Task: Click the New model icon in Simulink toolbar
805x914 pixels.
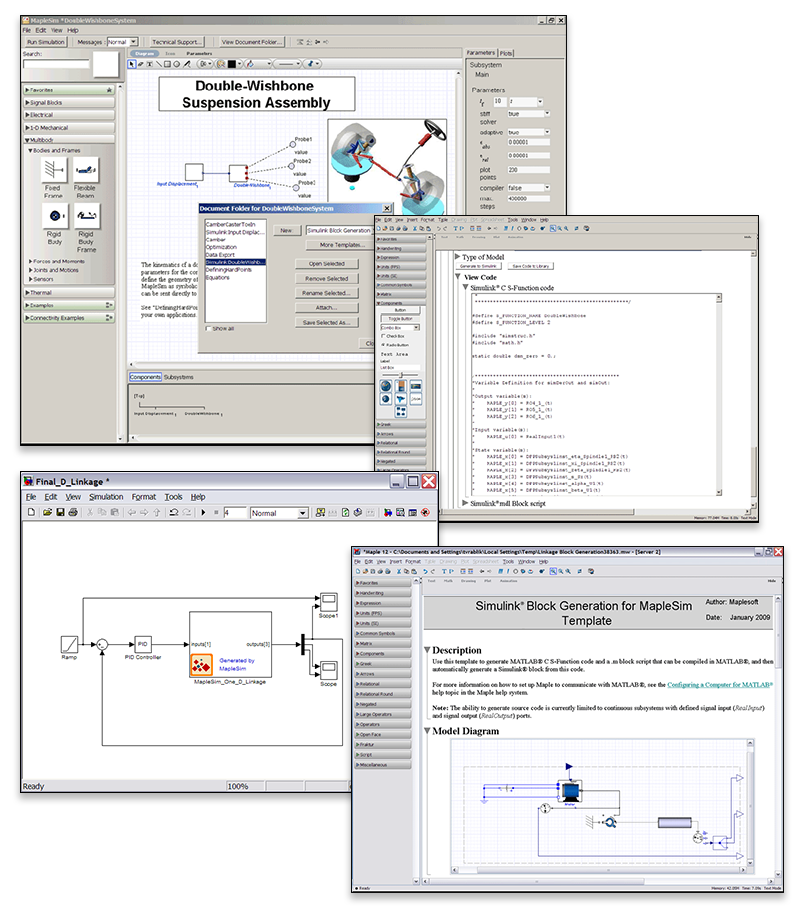Action: pyautogui.click(x=31, y=512)
